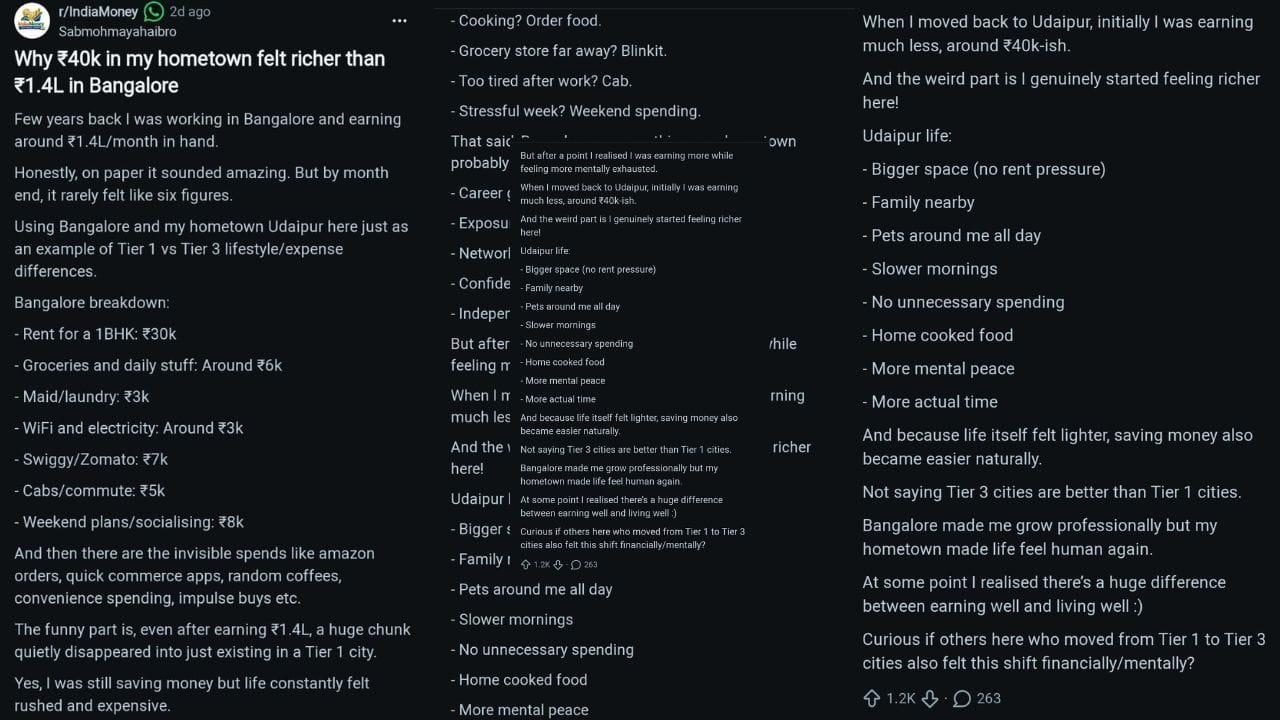
Task: Click the 'Grocery store far away? Blinkit.' line
Action: pos(559,50)
